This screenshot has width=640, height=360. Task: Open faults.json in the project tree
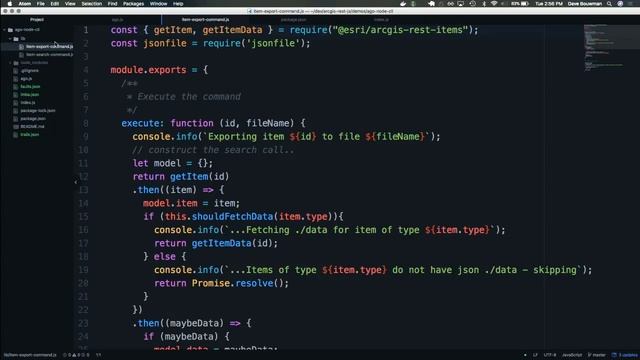point(31,87)
